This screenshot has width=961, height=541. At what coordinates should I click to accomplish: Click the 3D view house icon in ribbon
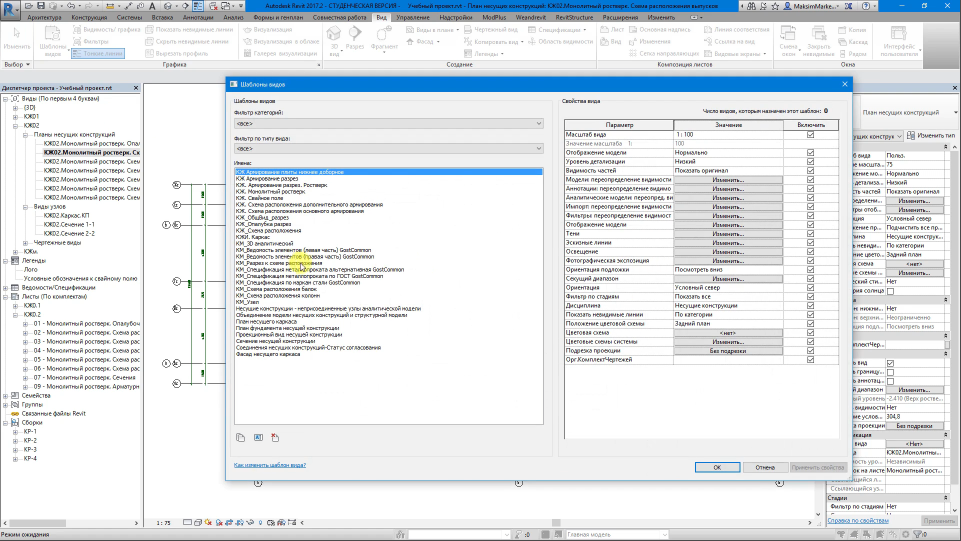334,33
